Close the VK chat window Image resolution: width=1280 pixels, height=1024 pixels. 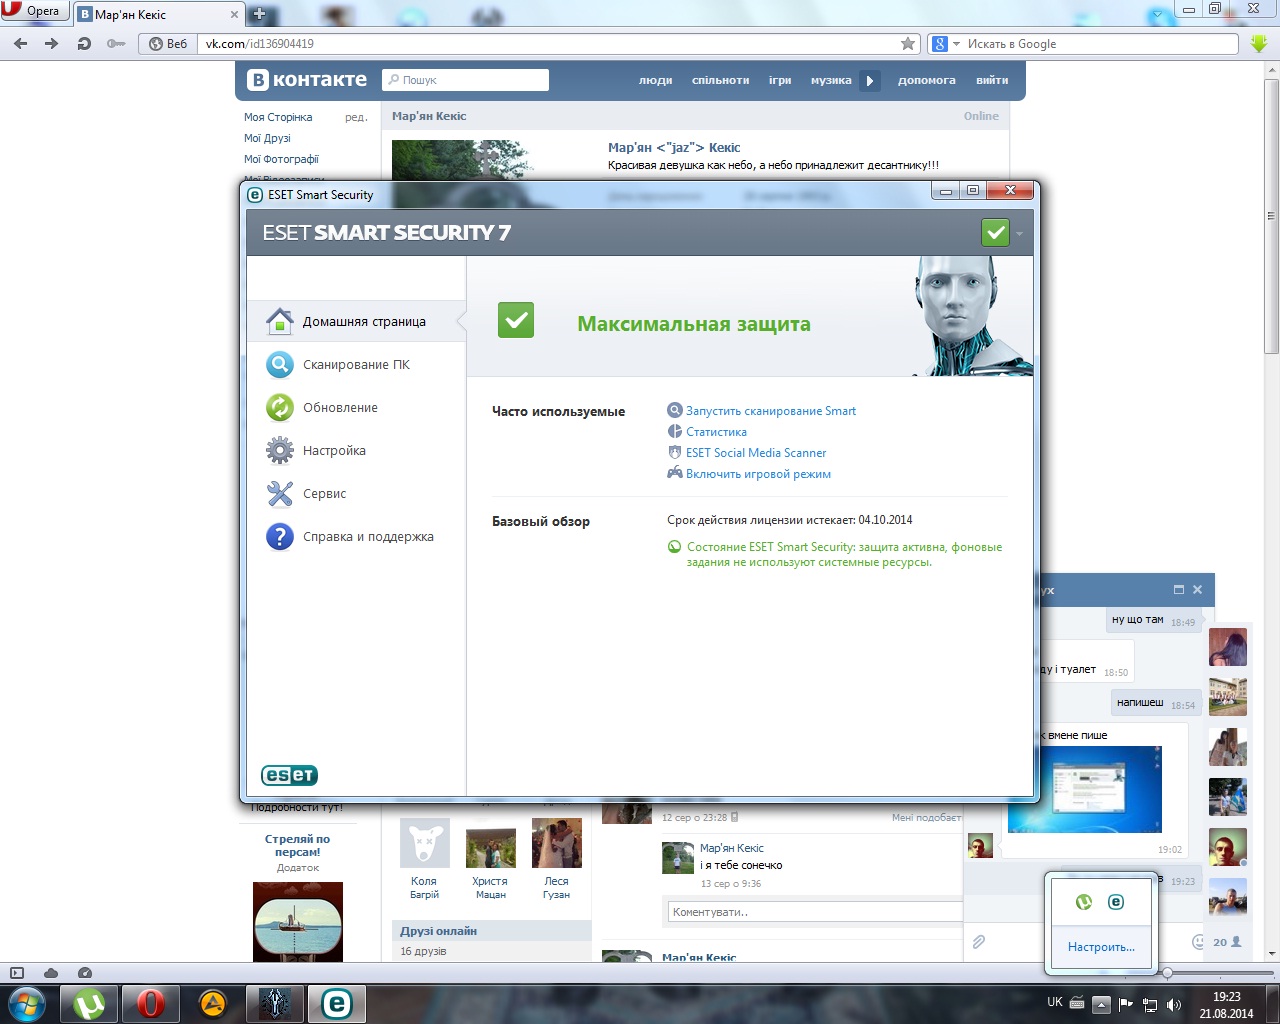tap(1197, 590)
